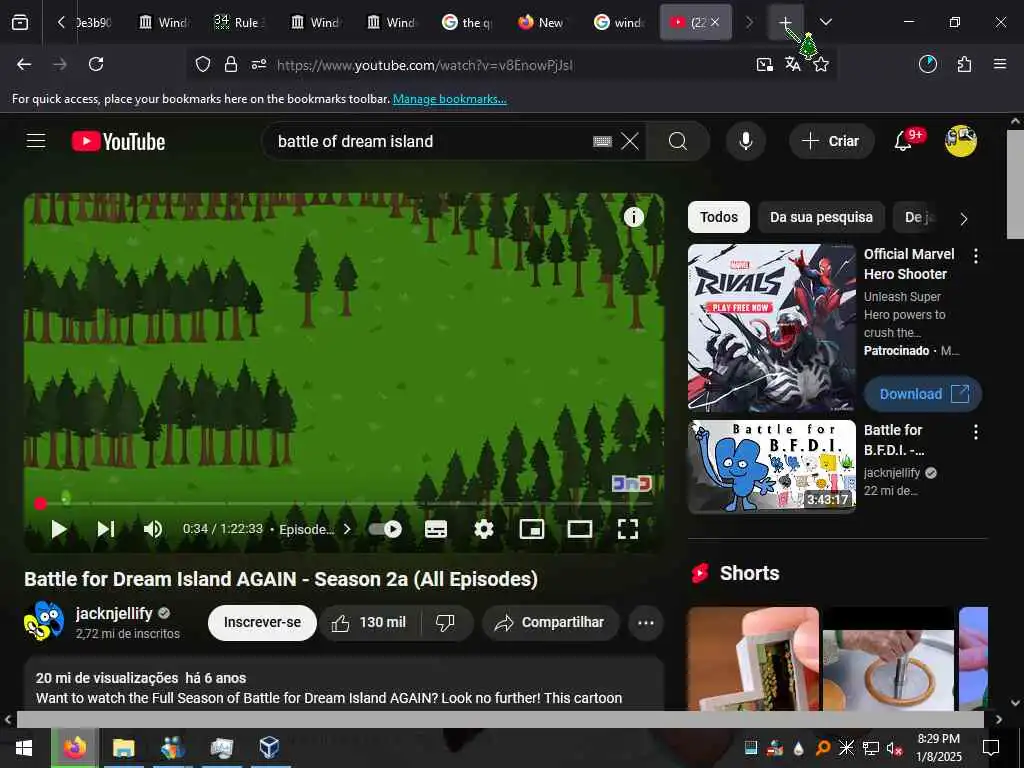Switch to miniplayer mode
Image resolution: width=1024 pixels, height=768 pixels.
click(x=532, y=529)
